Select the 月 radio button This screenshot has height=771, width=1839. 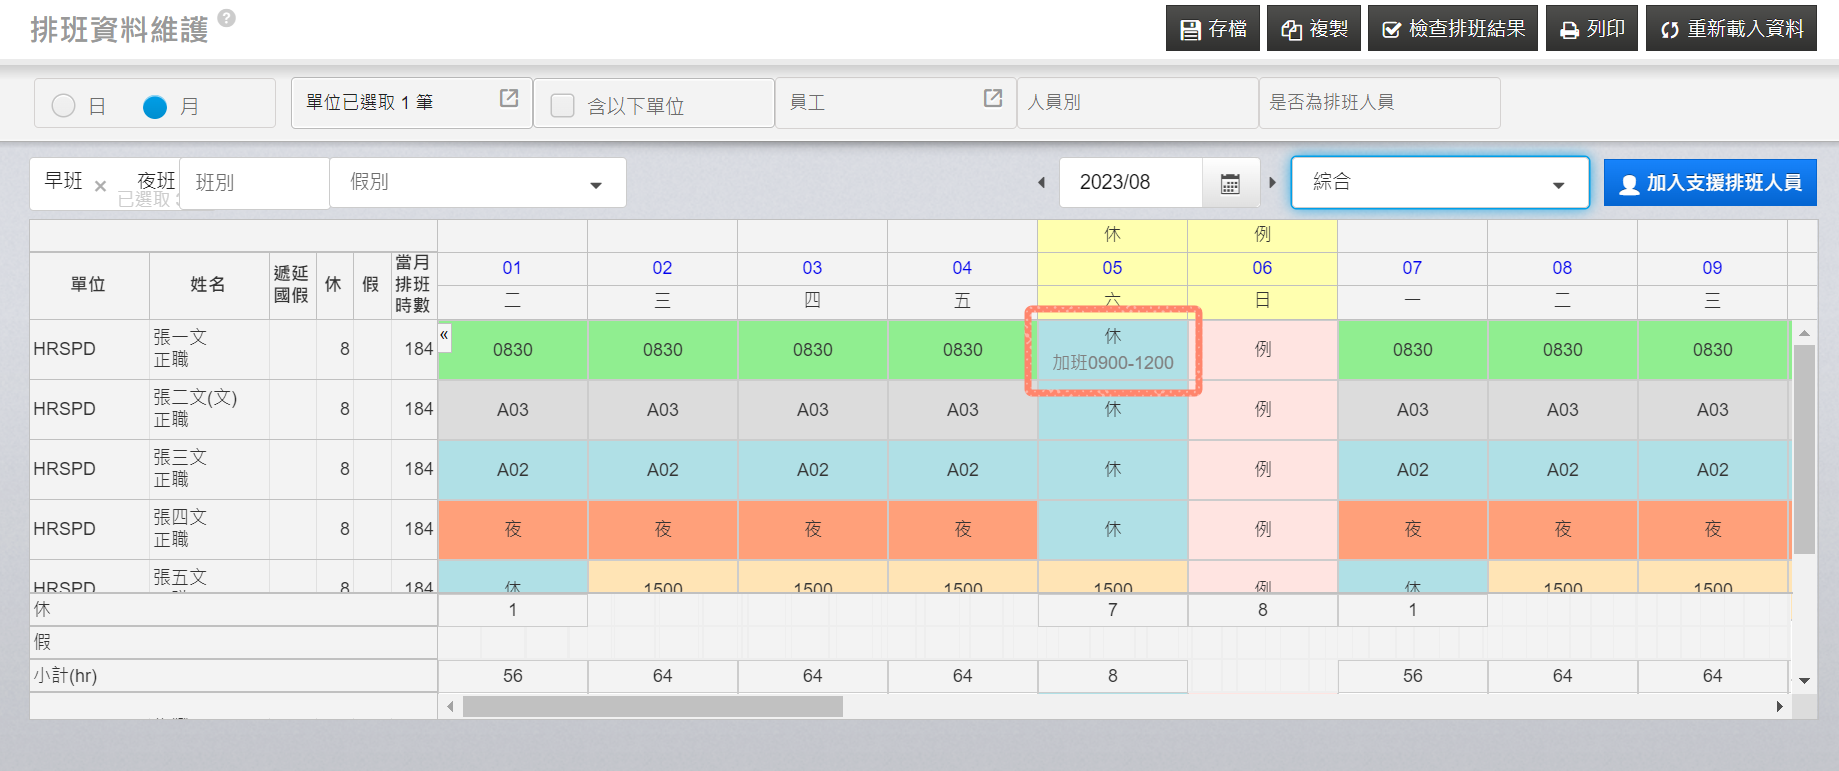[x=155, y=106]
